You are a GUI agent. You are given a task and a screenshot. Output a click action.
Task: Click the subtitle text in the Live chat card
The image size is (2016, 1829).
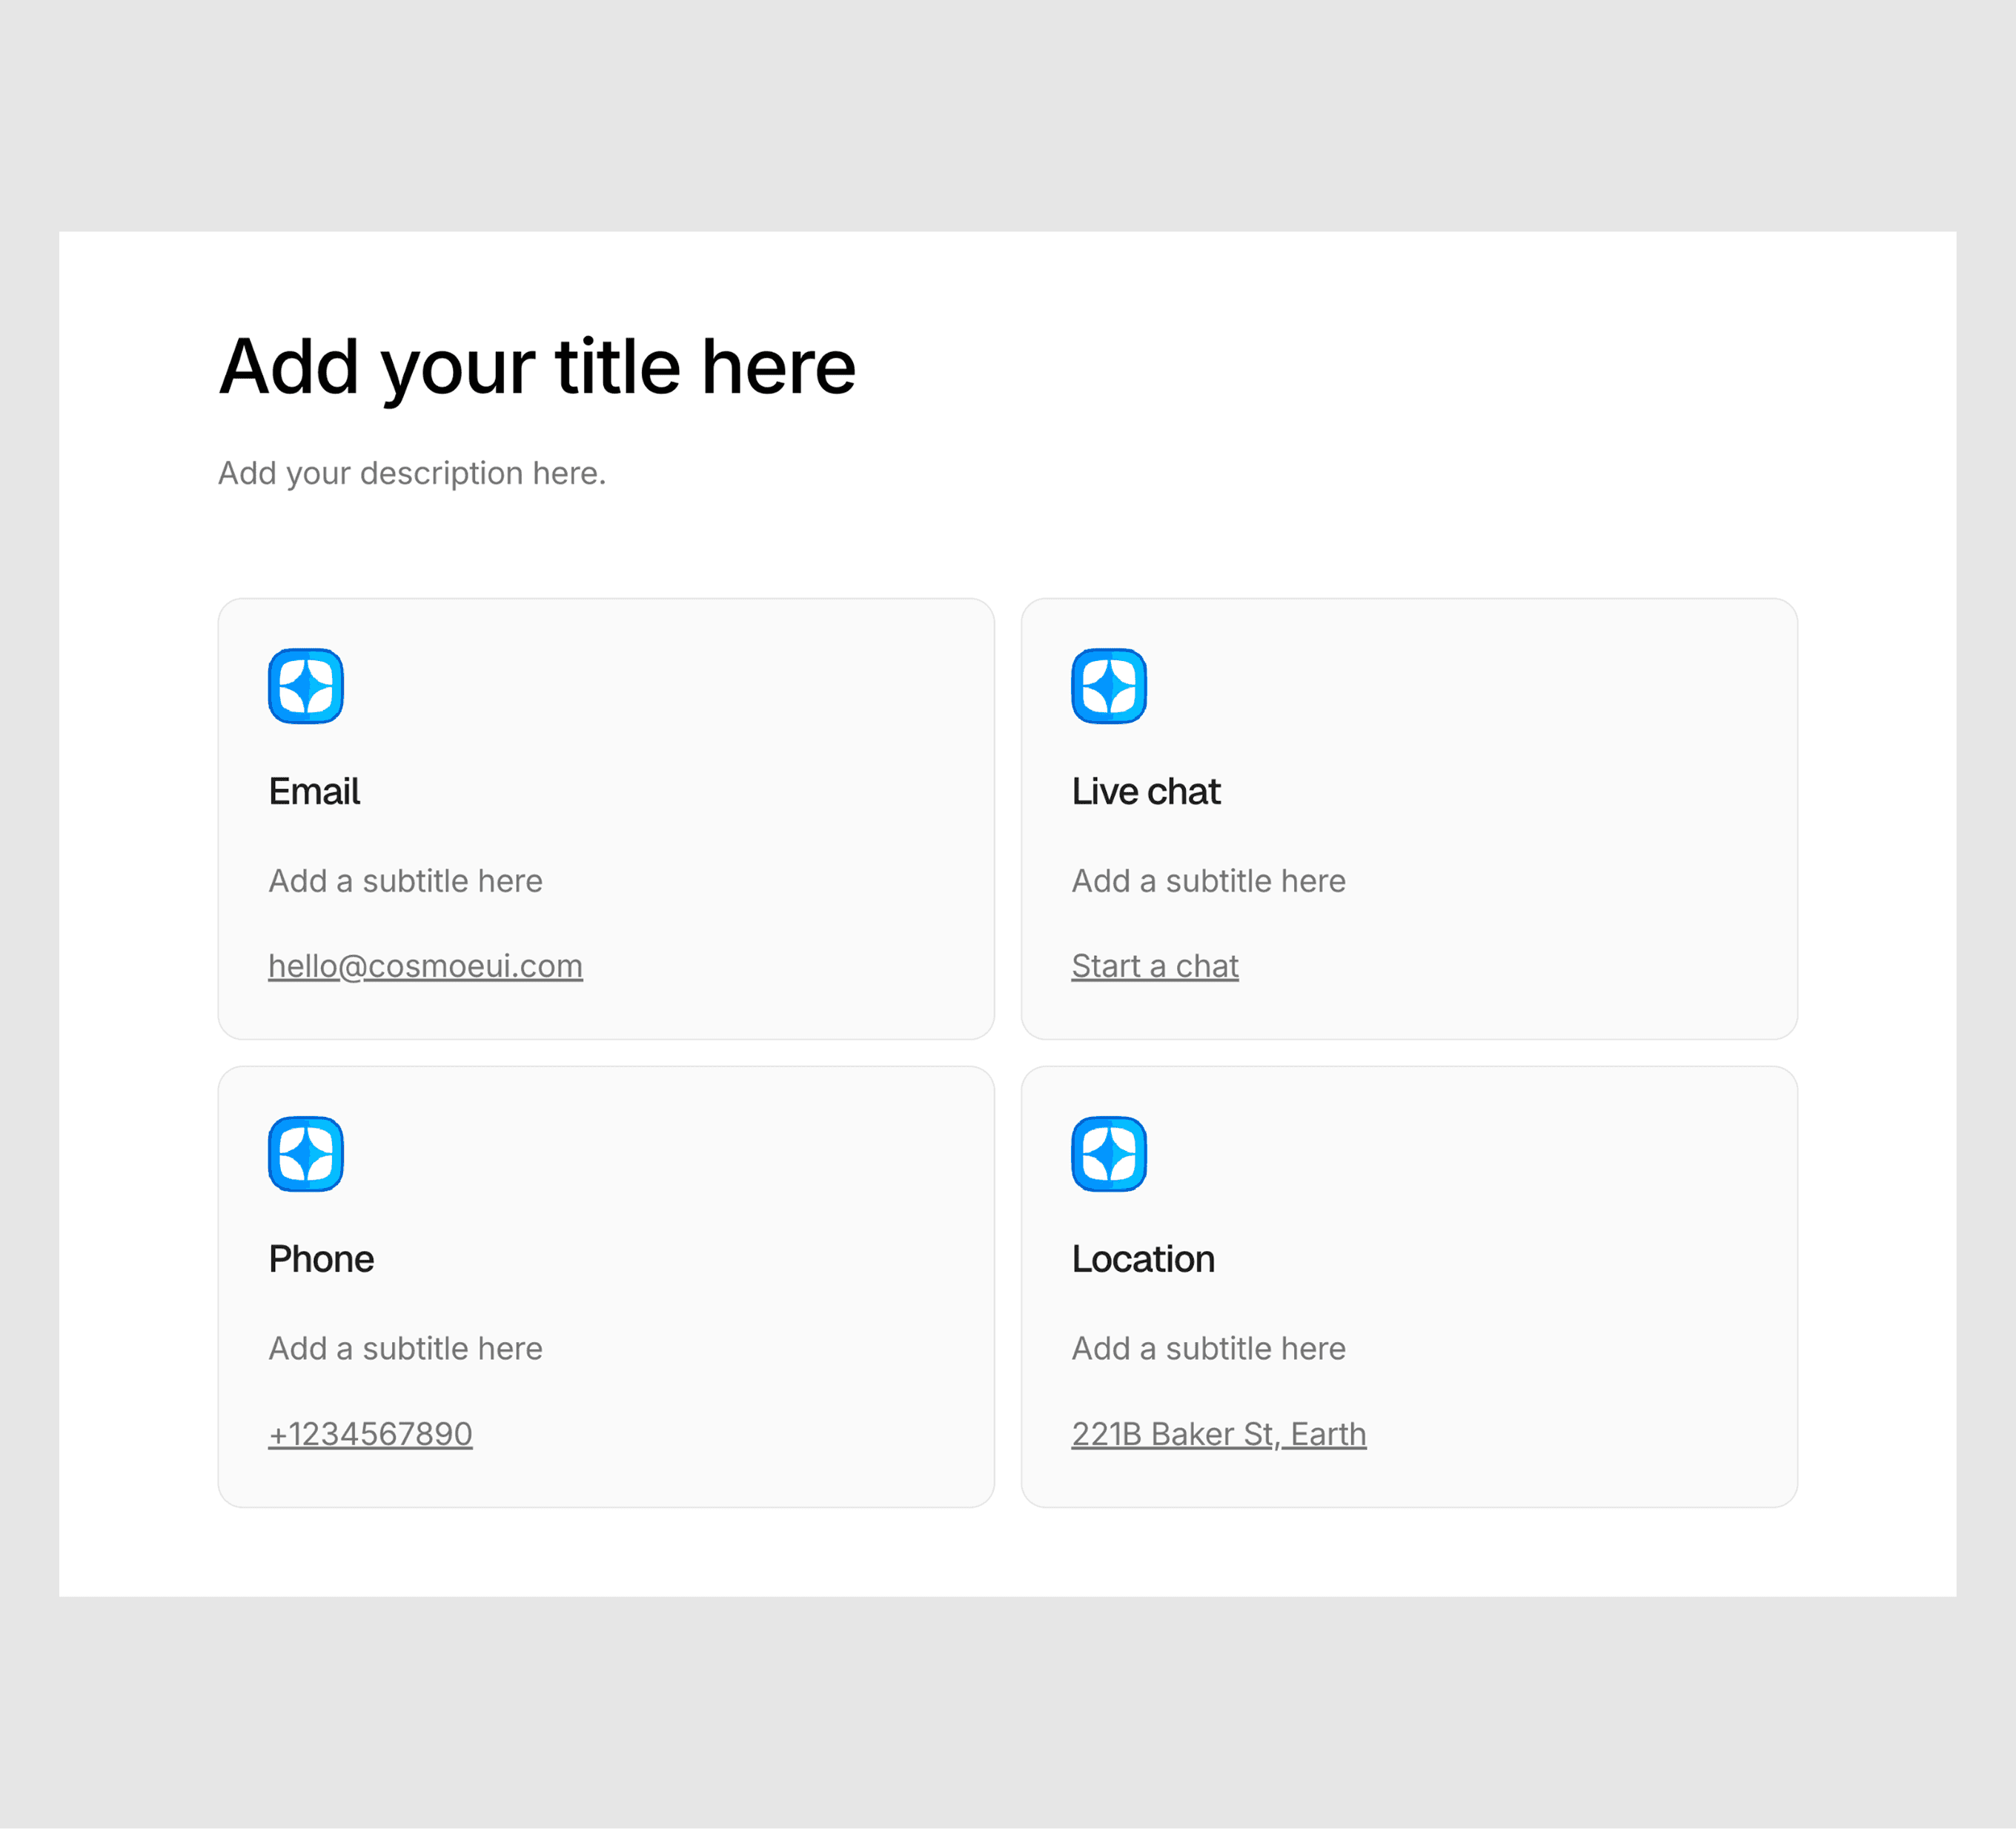[1208, 881]
